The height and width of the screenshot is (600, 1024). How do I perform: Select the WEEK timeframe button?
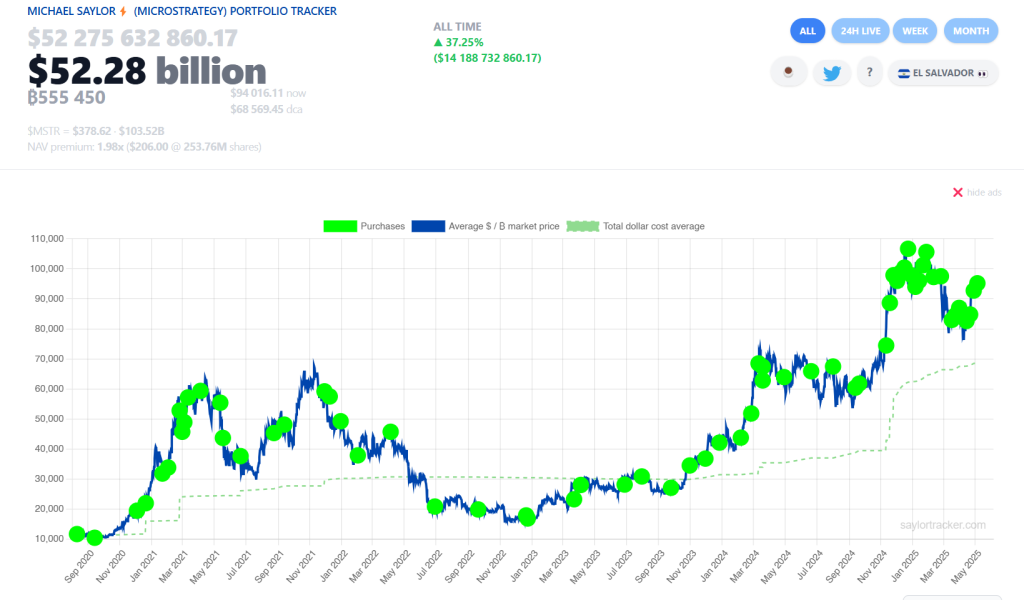click(915, 30)
